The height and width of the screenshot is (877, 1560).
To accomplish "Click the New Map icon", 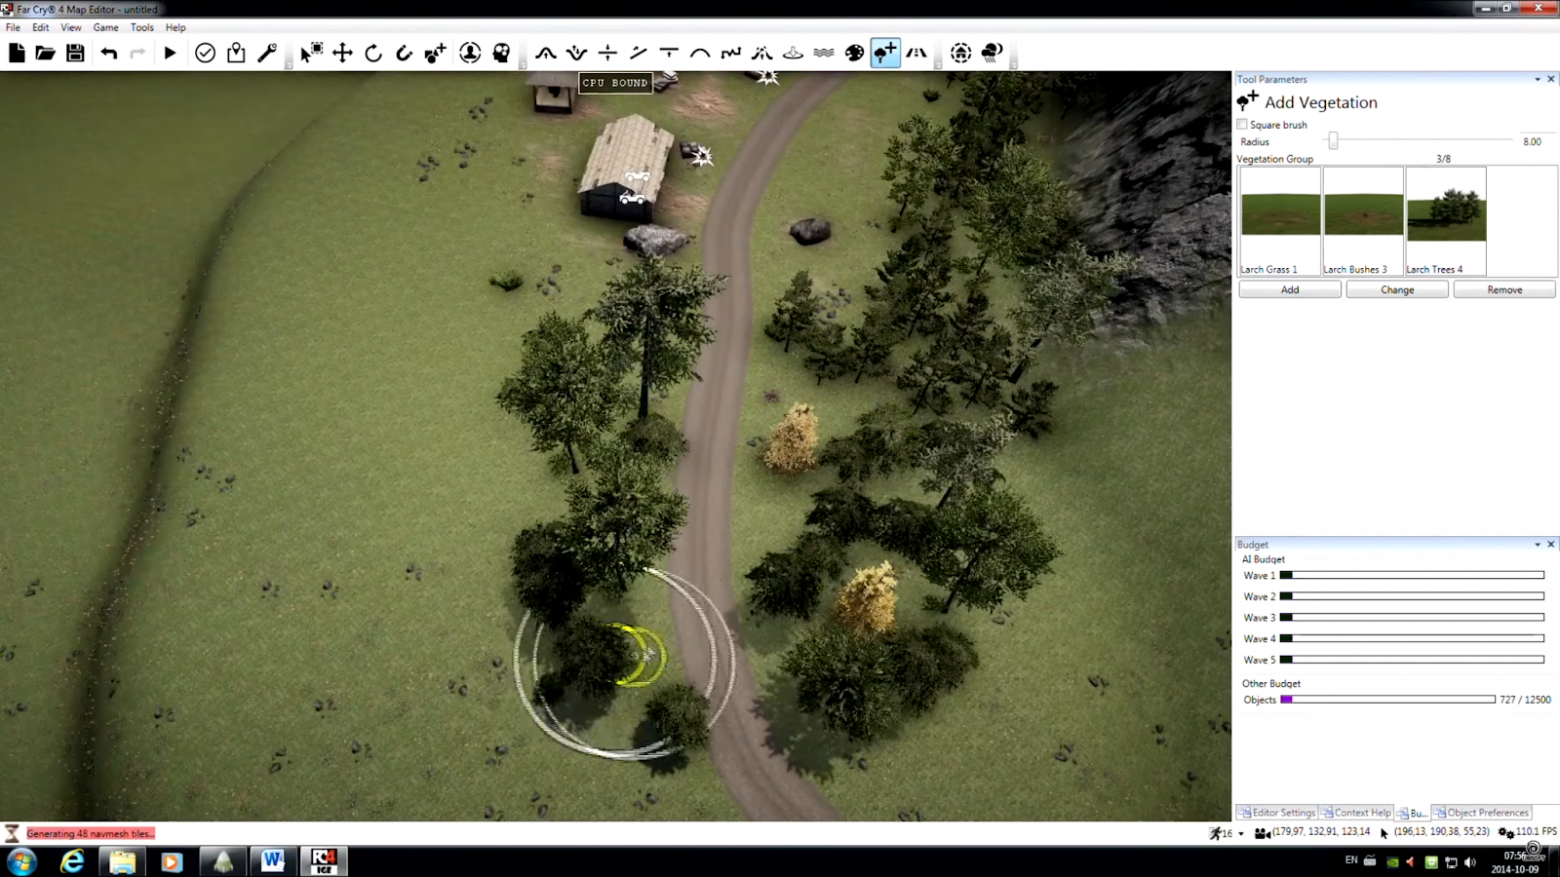I will click(x=17, y=53).
